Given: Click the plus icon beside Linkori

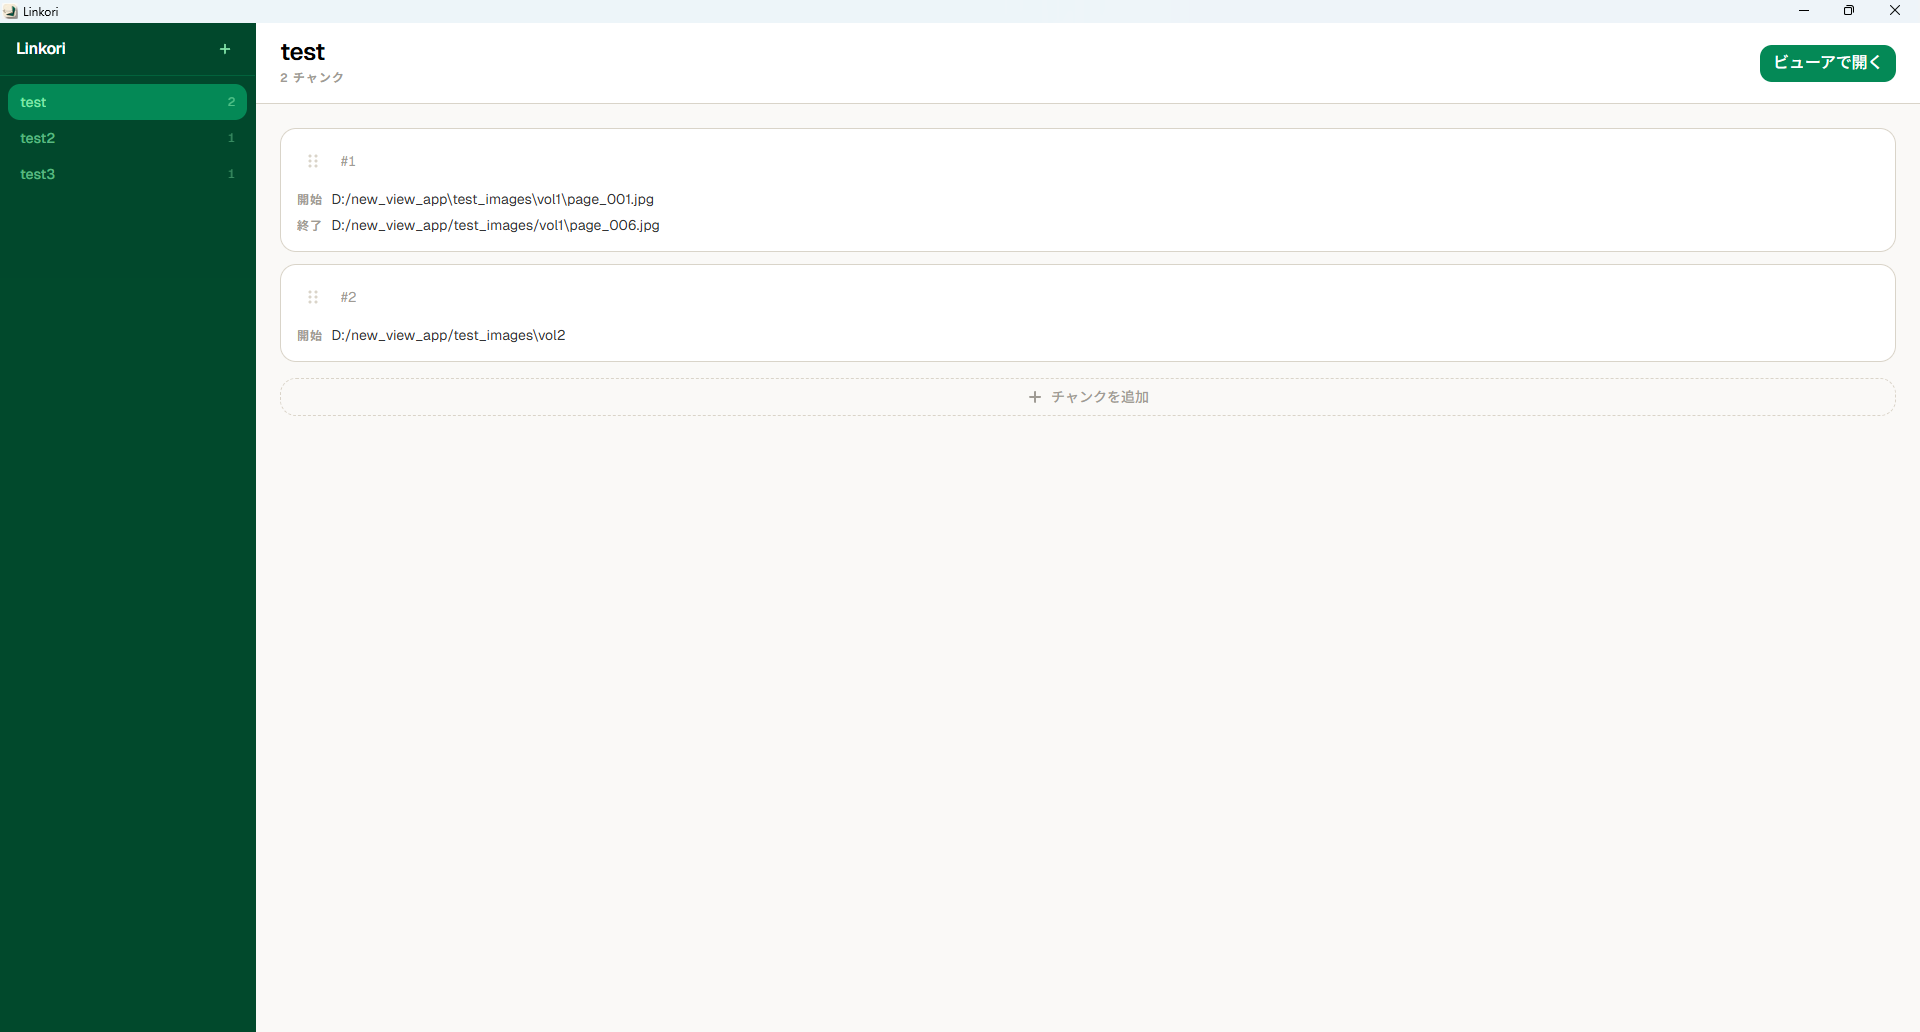Looking at the screenshot, I should [225, 49].
